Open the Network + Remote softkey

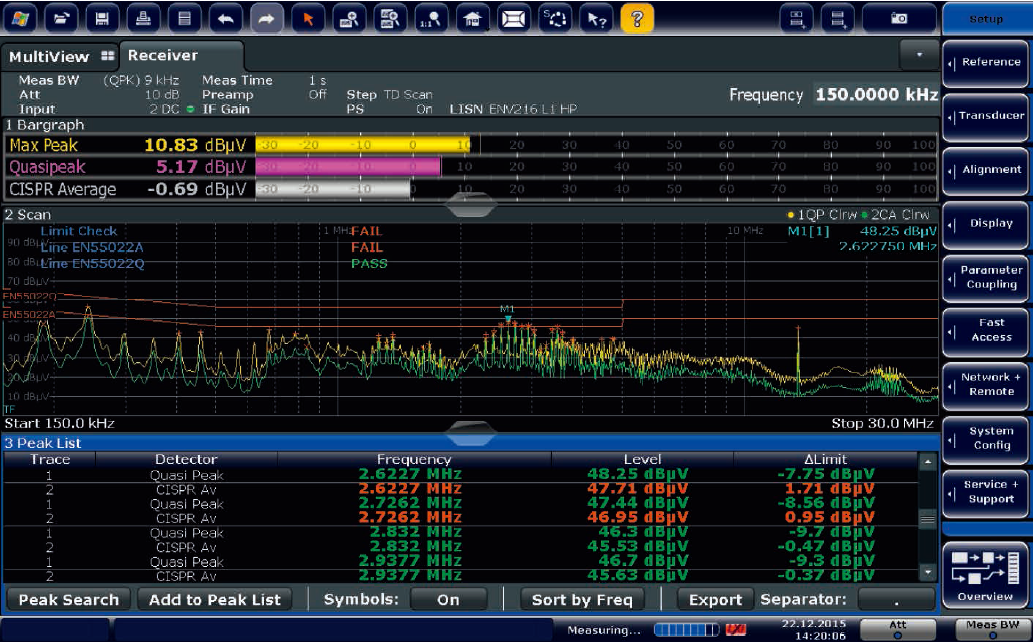pyautogui.click(x=985, y=385)
